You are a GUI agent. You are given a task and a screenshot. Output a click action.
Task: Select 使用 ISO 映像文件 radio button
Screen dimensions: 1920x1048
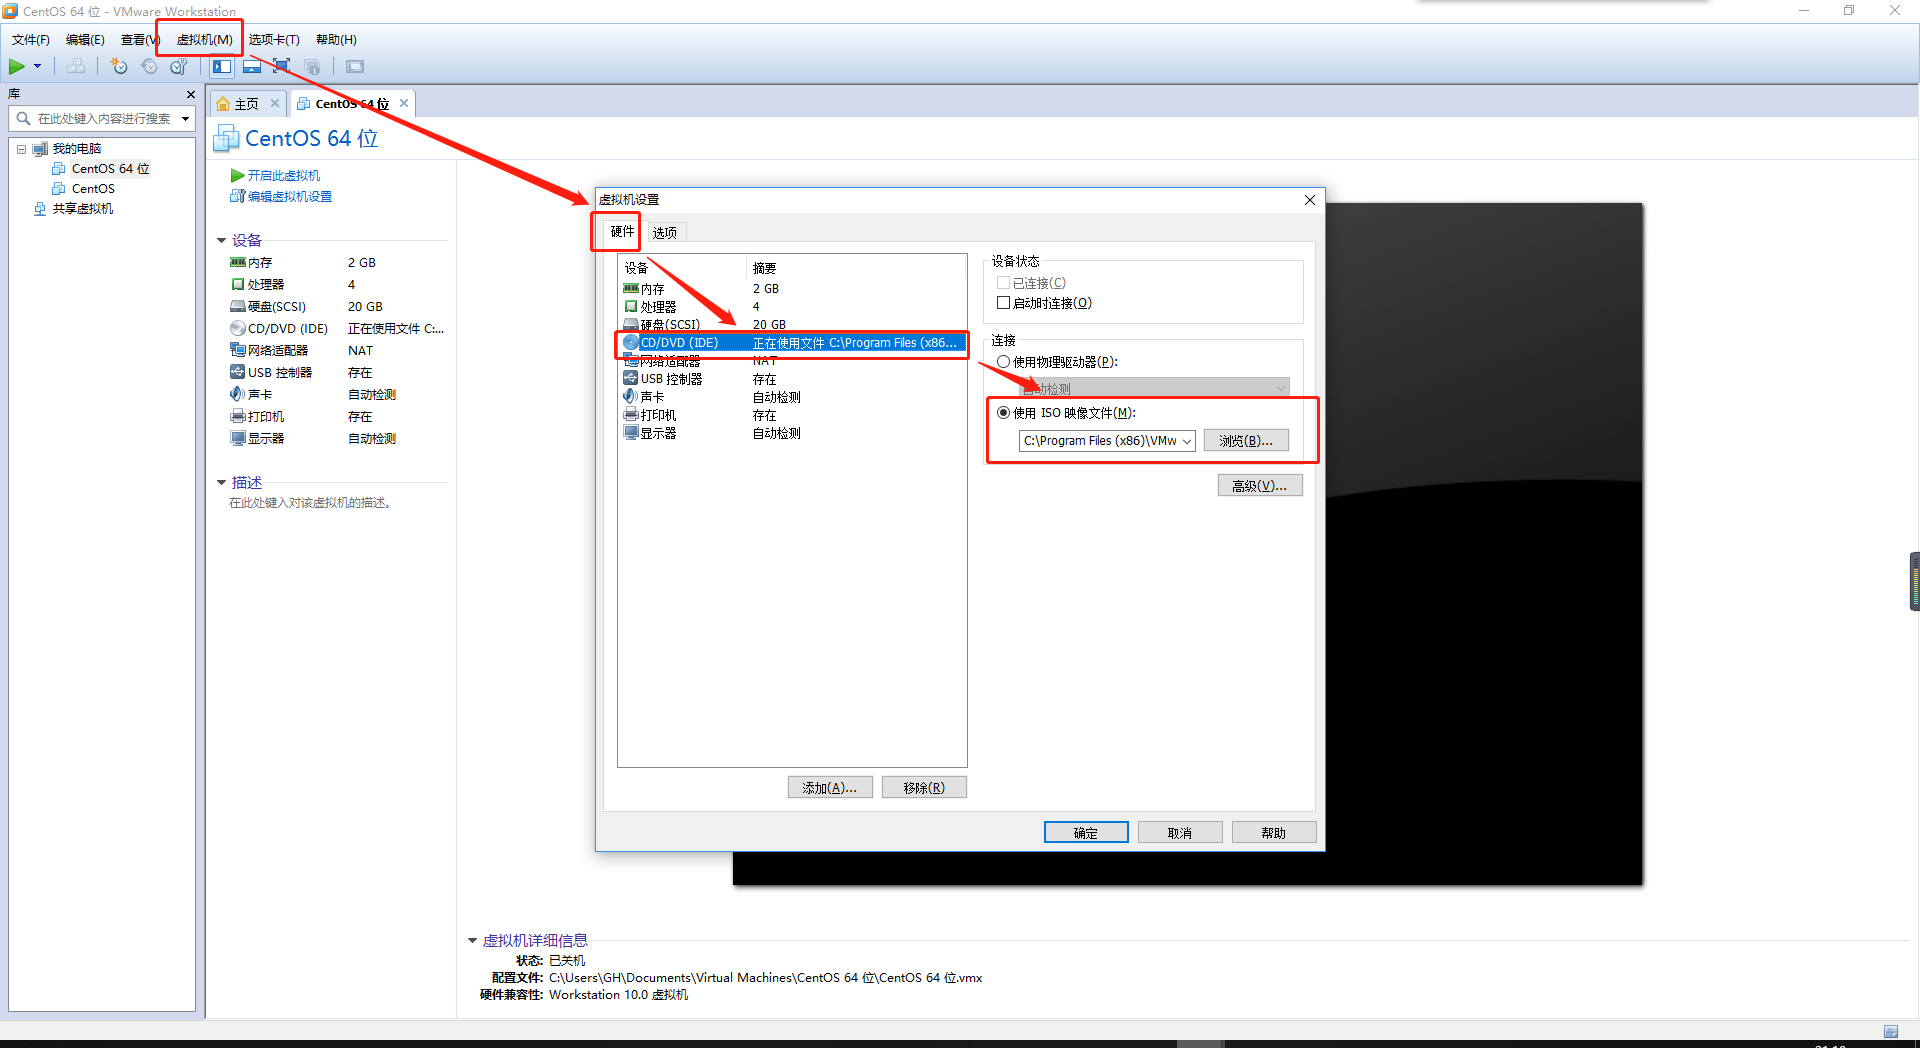coord(1003,413)
